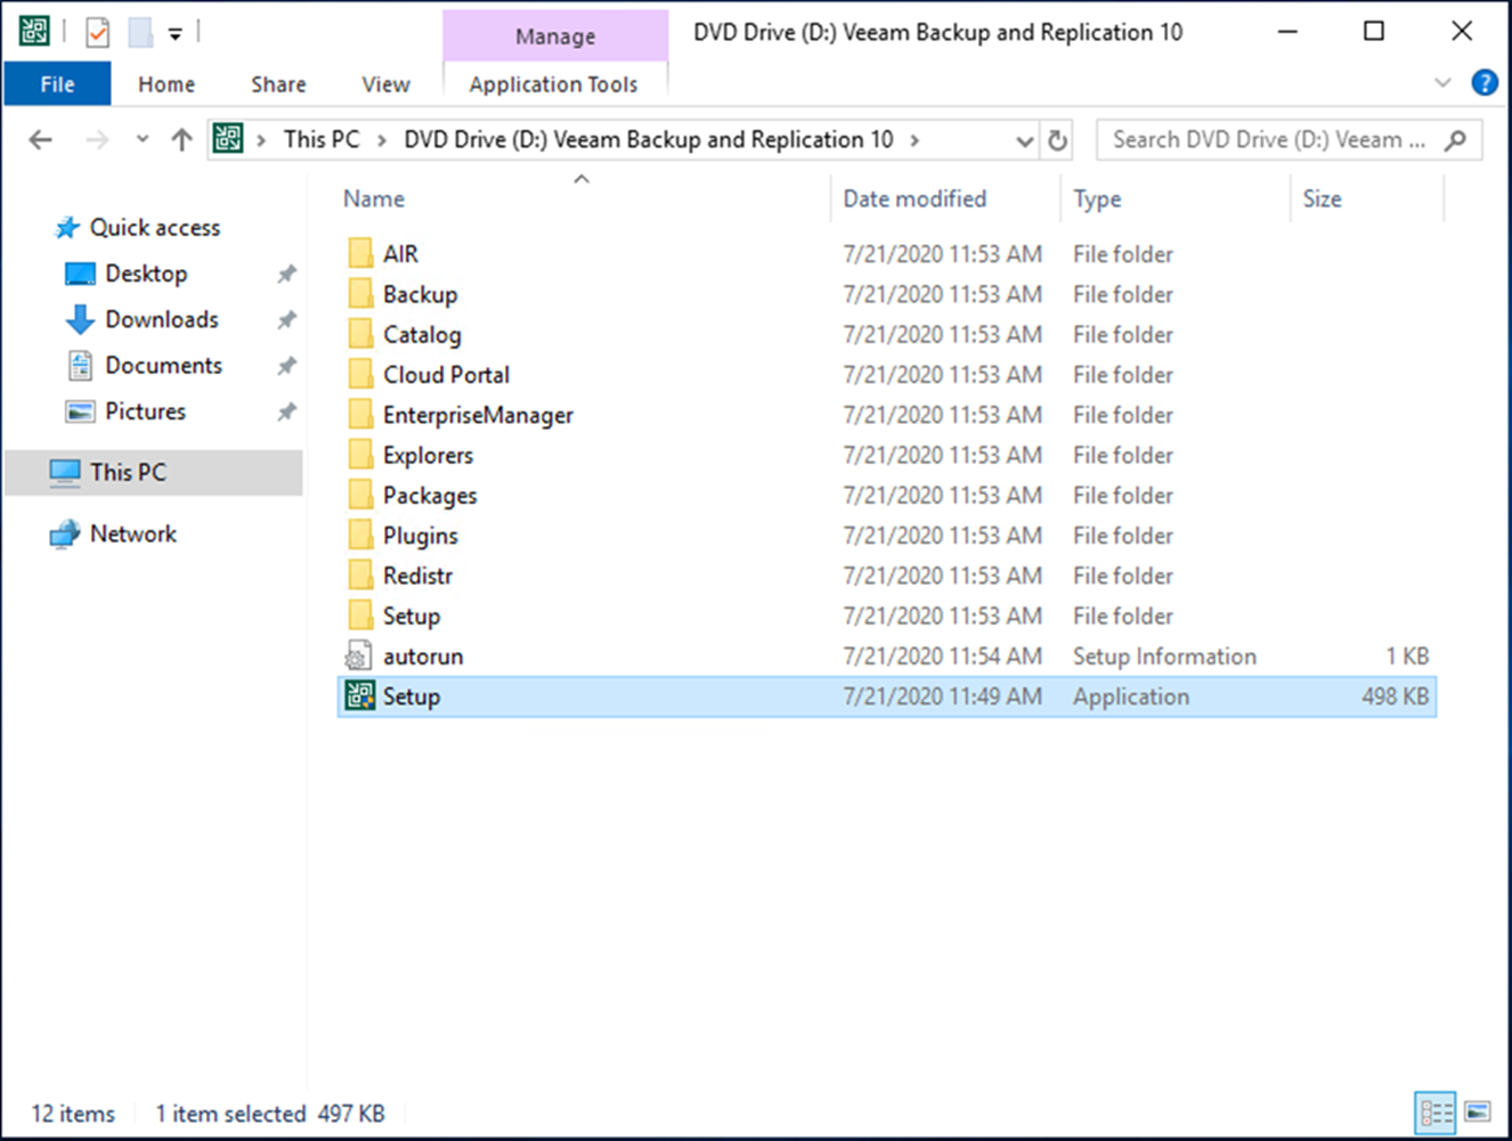Click the New folder quick access toolbar icon
The height and width of the screenshot is (1141, 1512).
coord(140,33)
